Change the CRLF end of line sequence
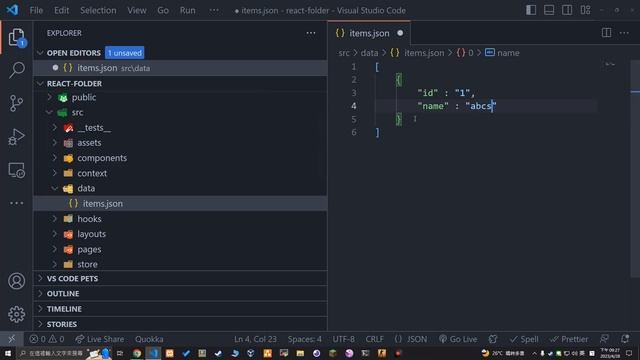640x360 pixels. (x=374, y=339)
